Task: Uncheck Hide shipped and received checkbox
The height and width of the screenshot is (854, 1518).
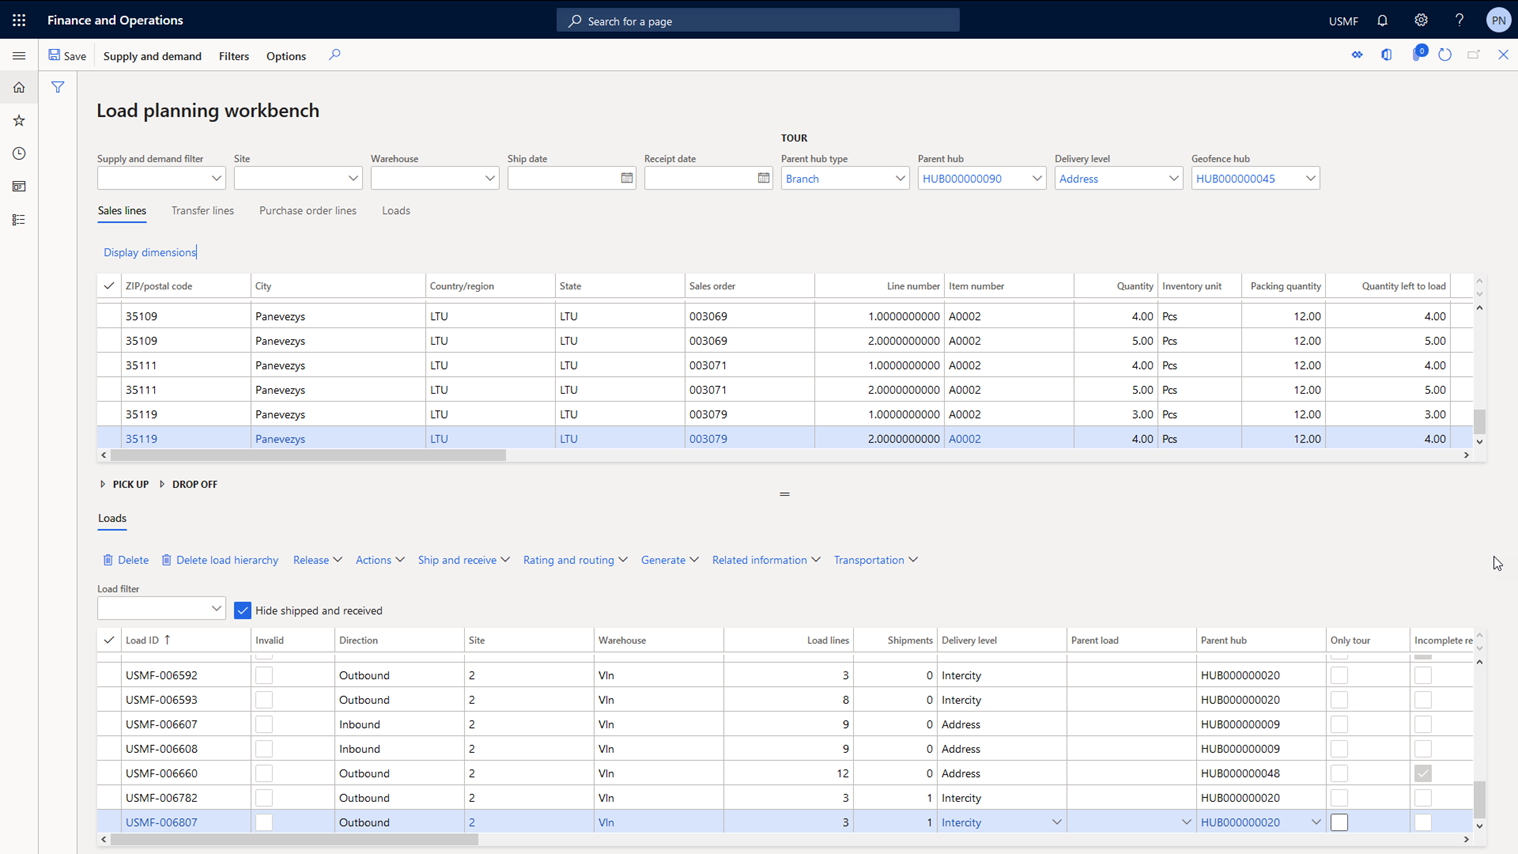Action: [x=243, y=610]
